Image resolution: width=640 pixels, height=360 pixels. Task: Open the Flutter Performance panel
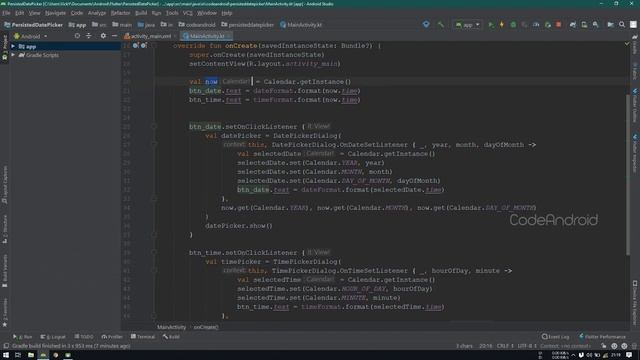click(x=602, y=337)
